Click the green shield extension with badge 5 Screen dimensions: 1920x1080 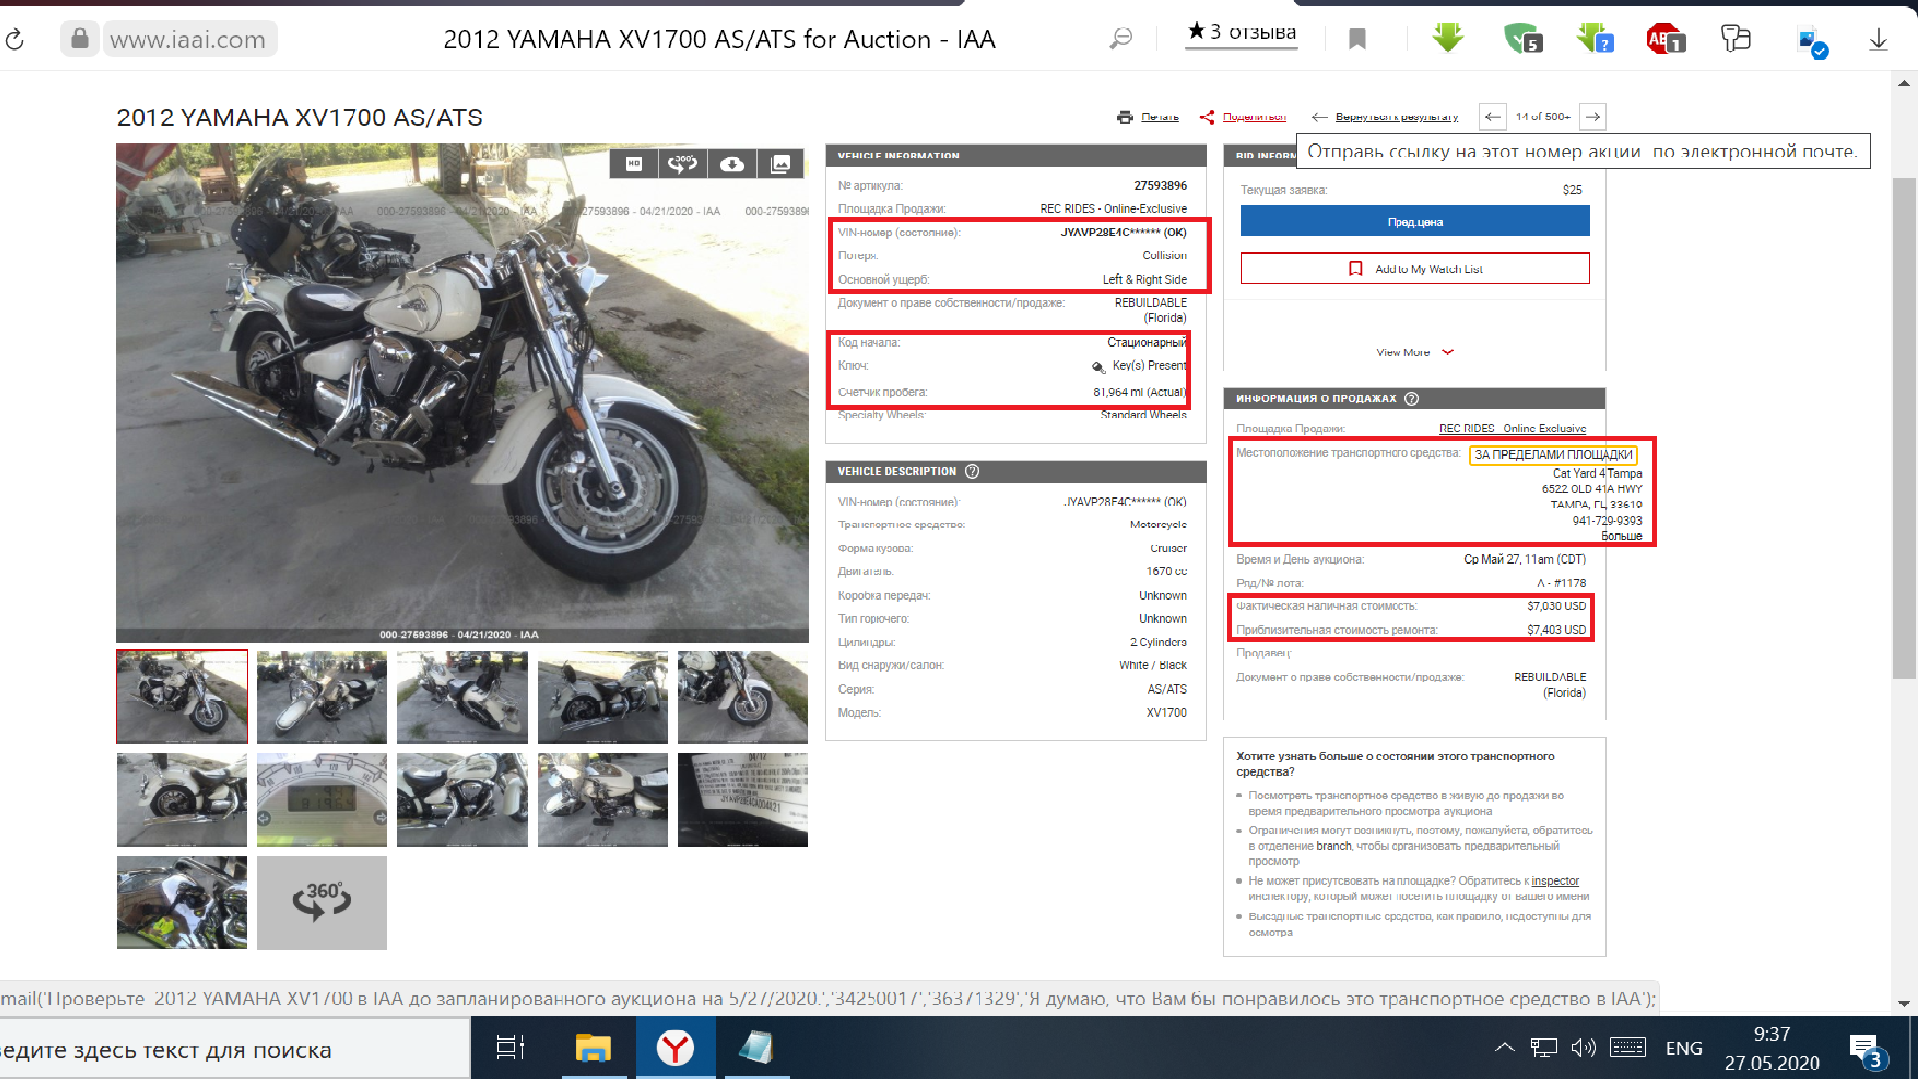click(1522, 38)
